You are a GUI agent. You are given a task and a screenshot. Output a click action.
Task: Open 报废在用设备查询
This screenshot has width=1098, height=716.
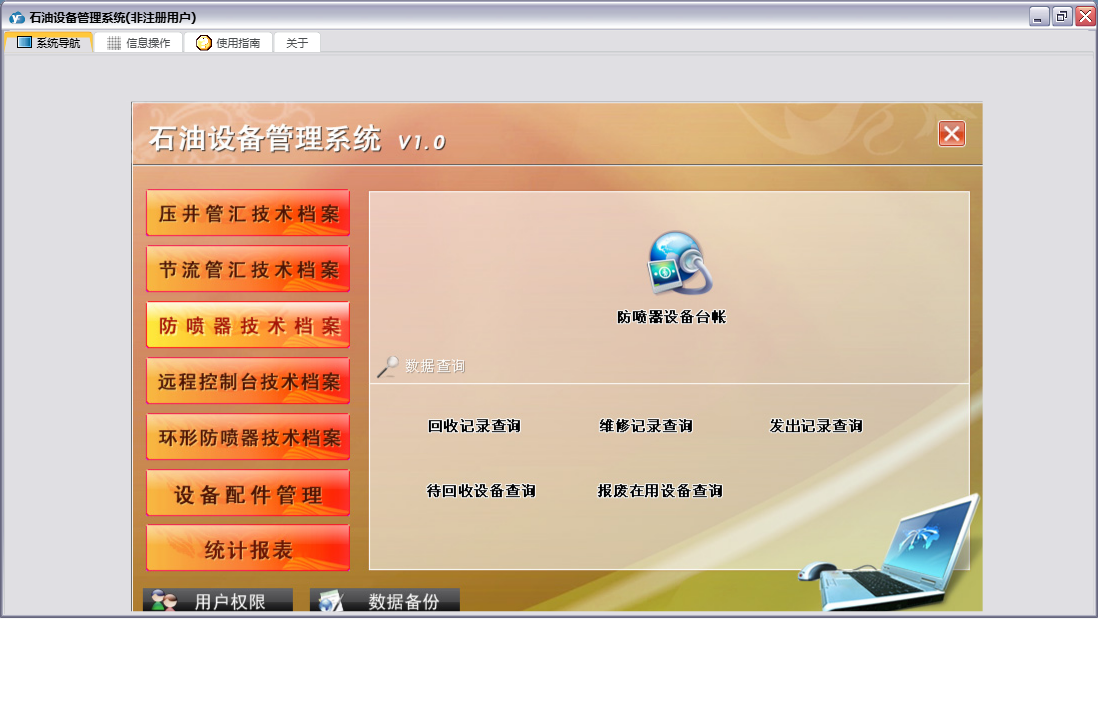(x=660, y=491)
